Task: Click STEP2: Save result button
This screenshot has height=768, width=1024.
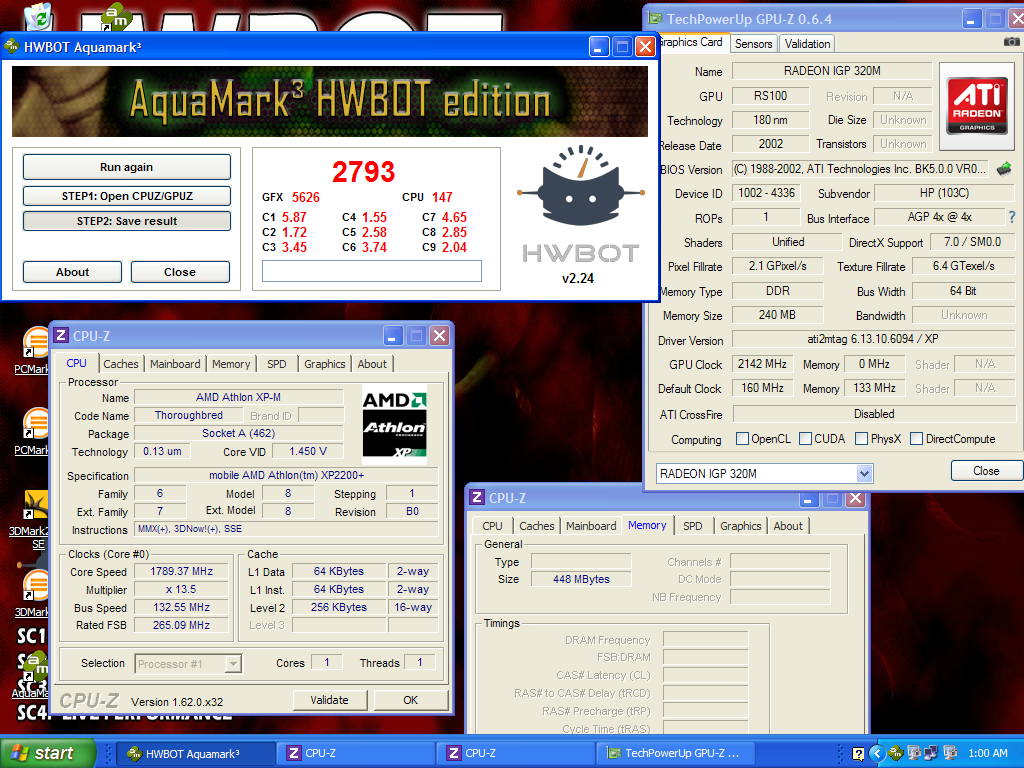Action: [x=127, y=221]
